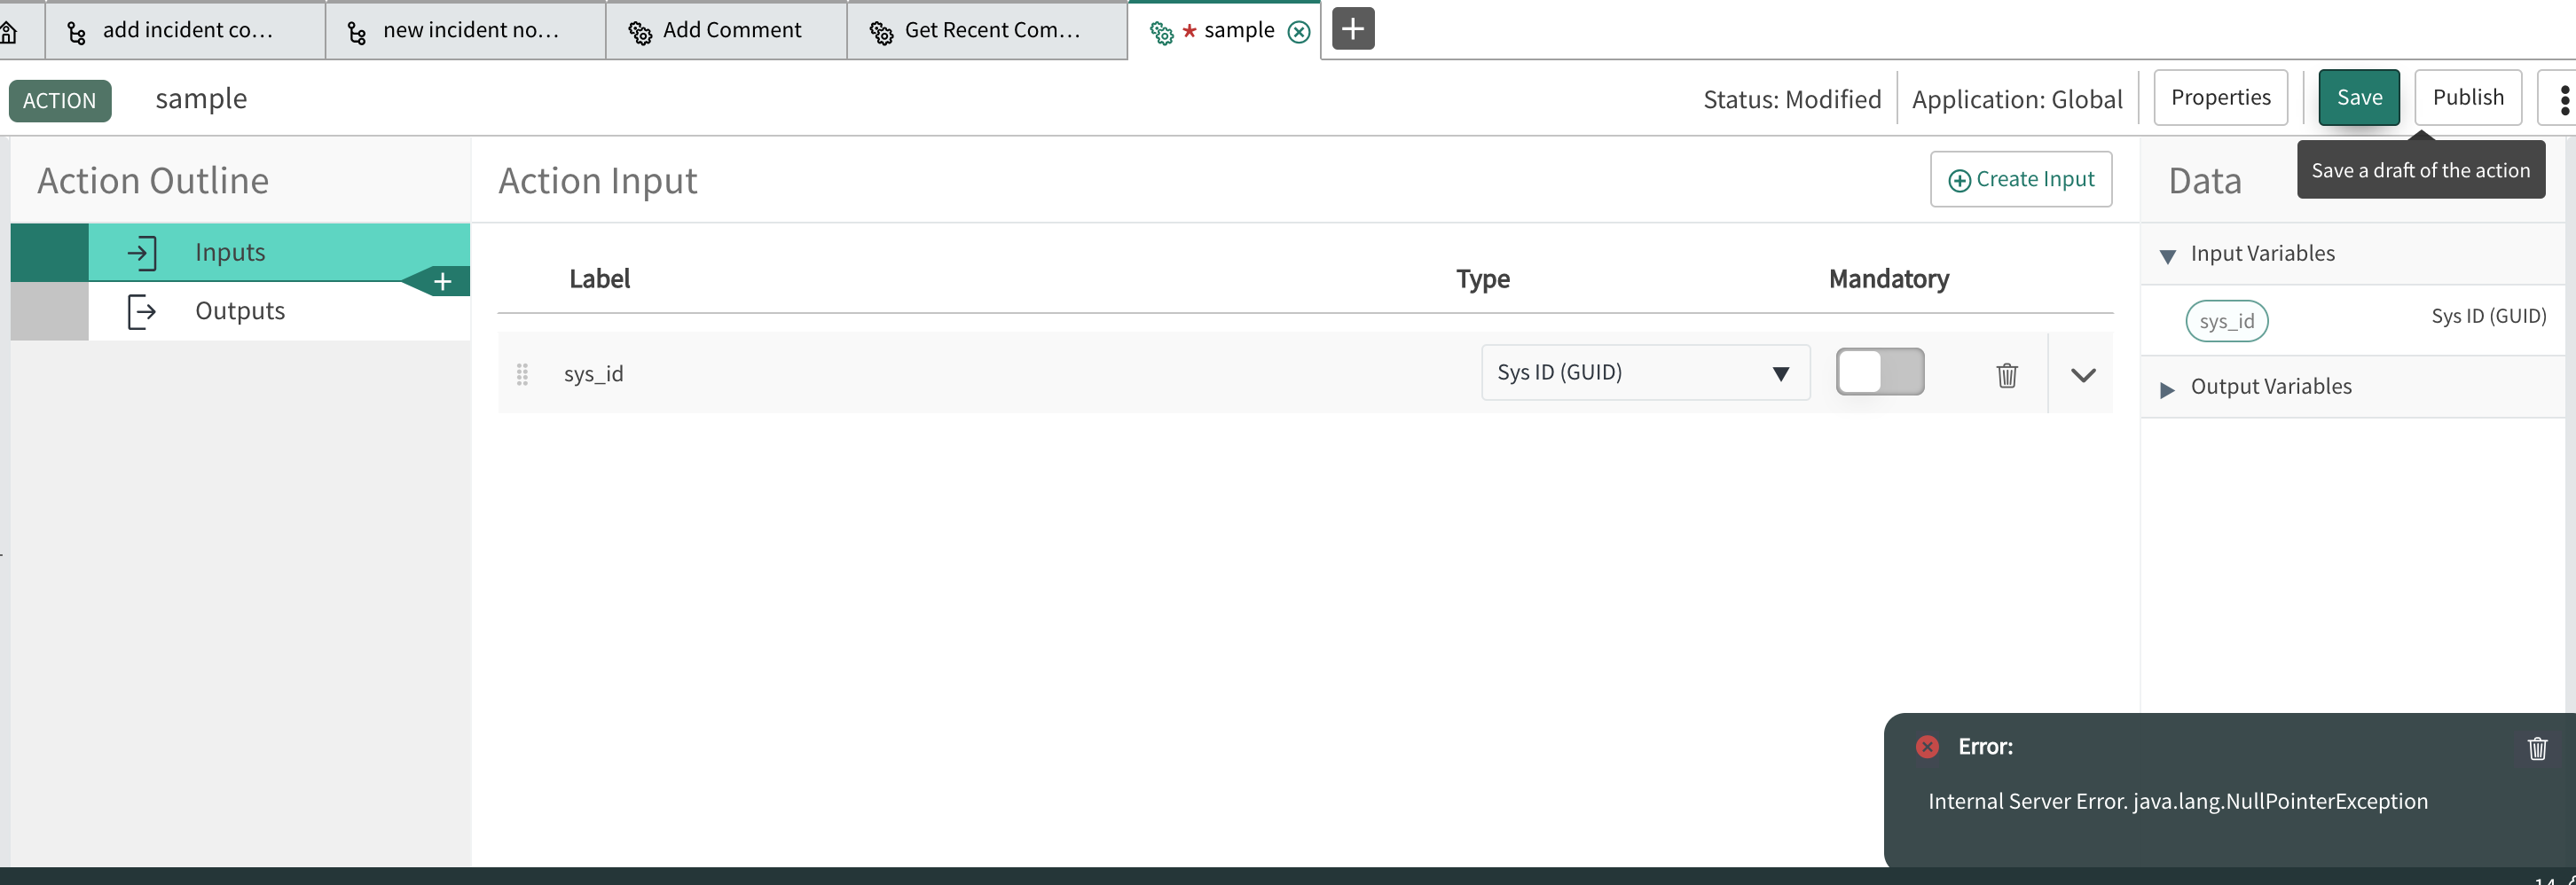Click the Label column header
This screenshot has height=885, width=2576.
click(x=599, y=279)
